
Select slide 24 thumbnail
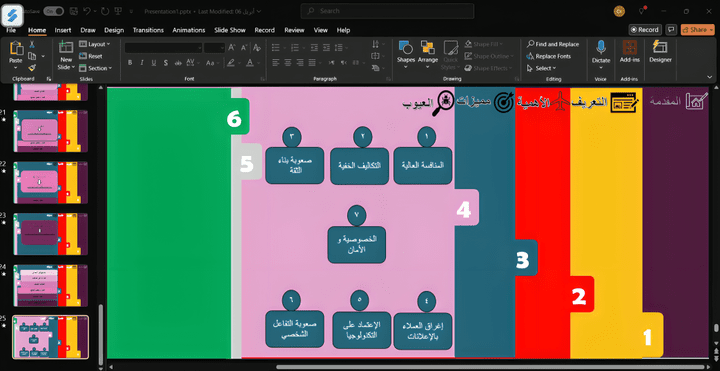pyautogui.click(x=51, y=285)
